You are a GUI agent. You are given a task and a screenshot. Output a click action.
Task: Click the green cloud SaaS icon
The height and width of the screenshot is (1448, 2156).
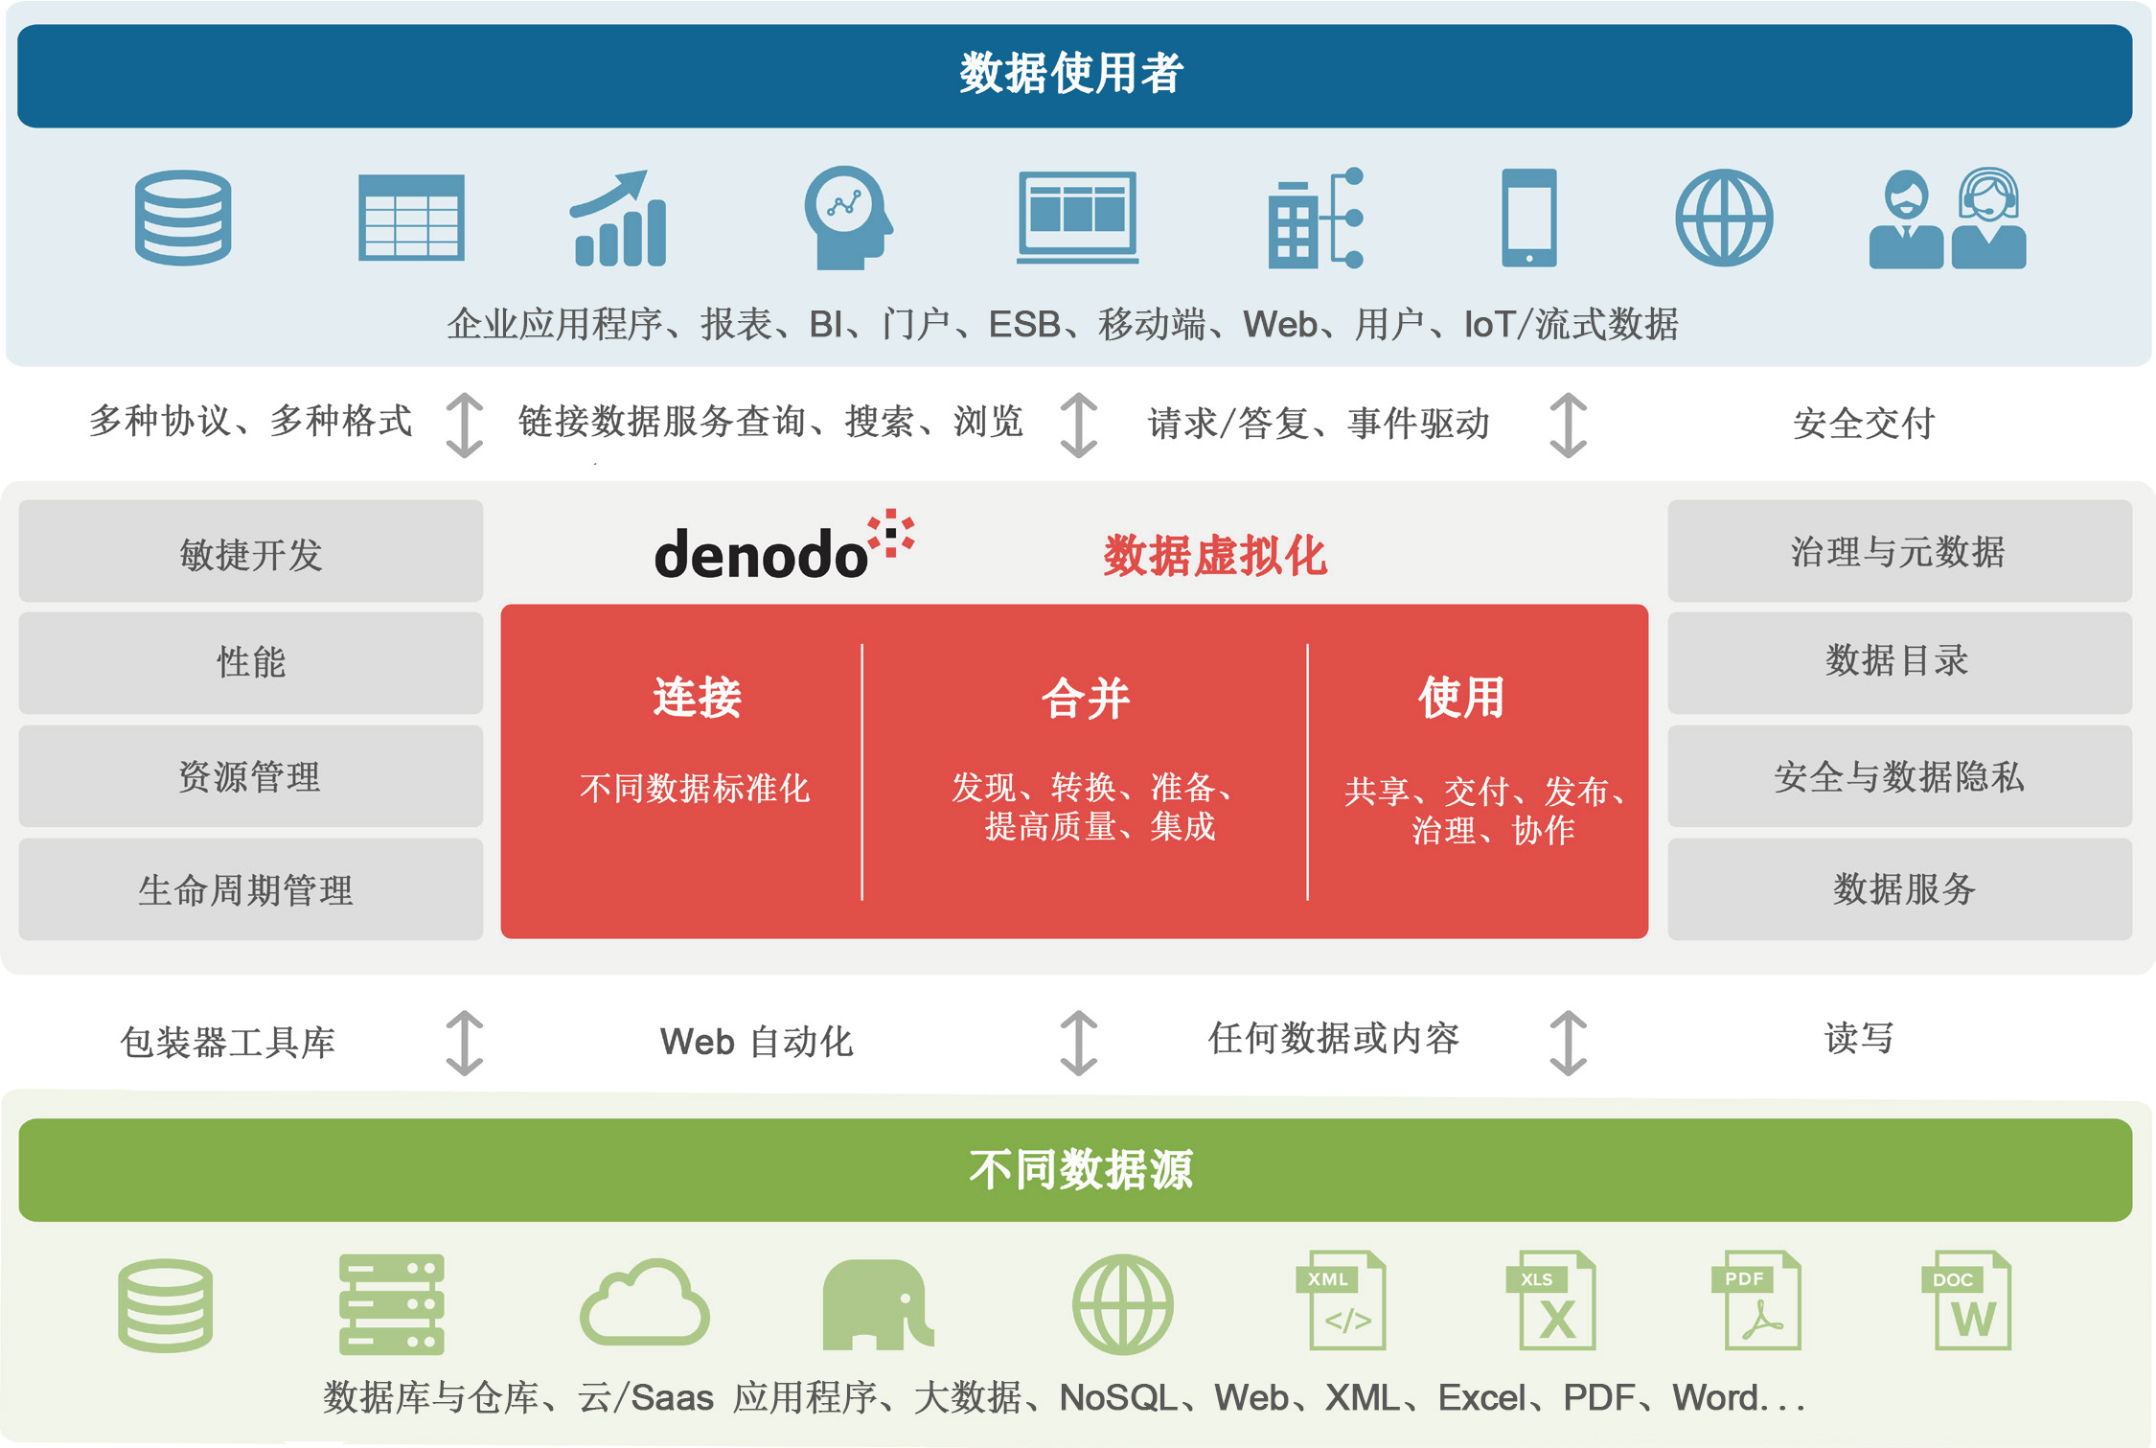(645, 1302)
